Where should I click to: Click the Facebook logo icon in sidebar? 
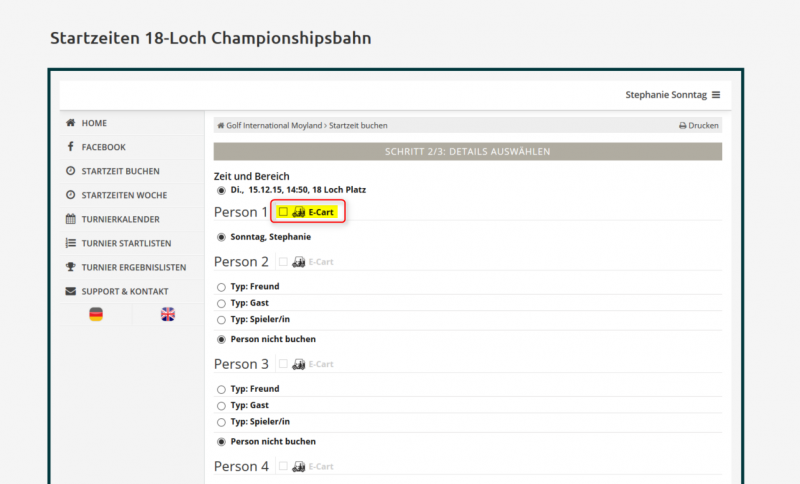(70, 147)
